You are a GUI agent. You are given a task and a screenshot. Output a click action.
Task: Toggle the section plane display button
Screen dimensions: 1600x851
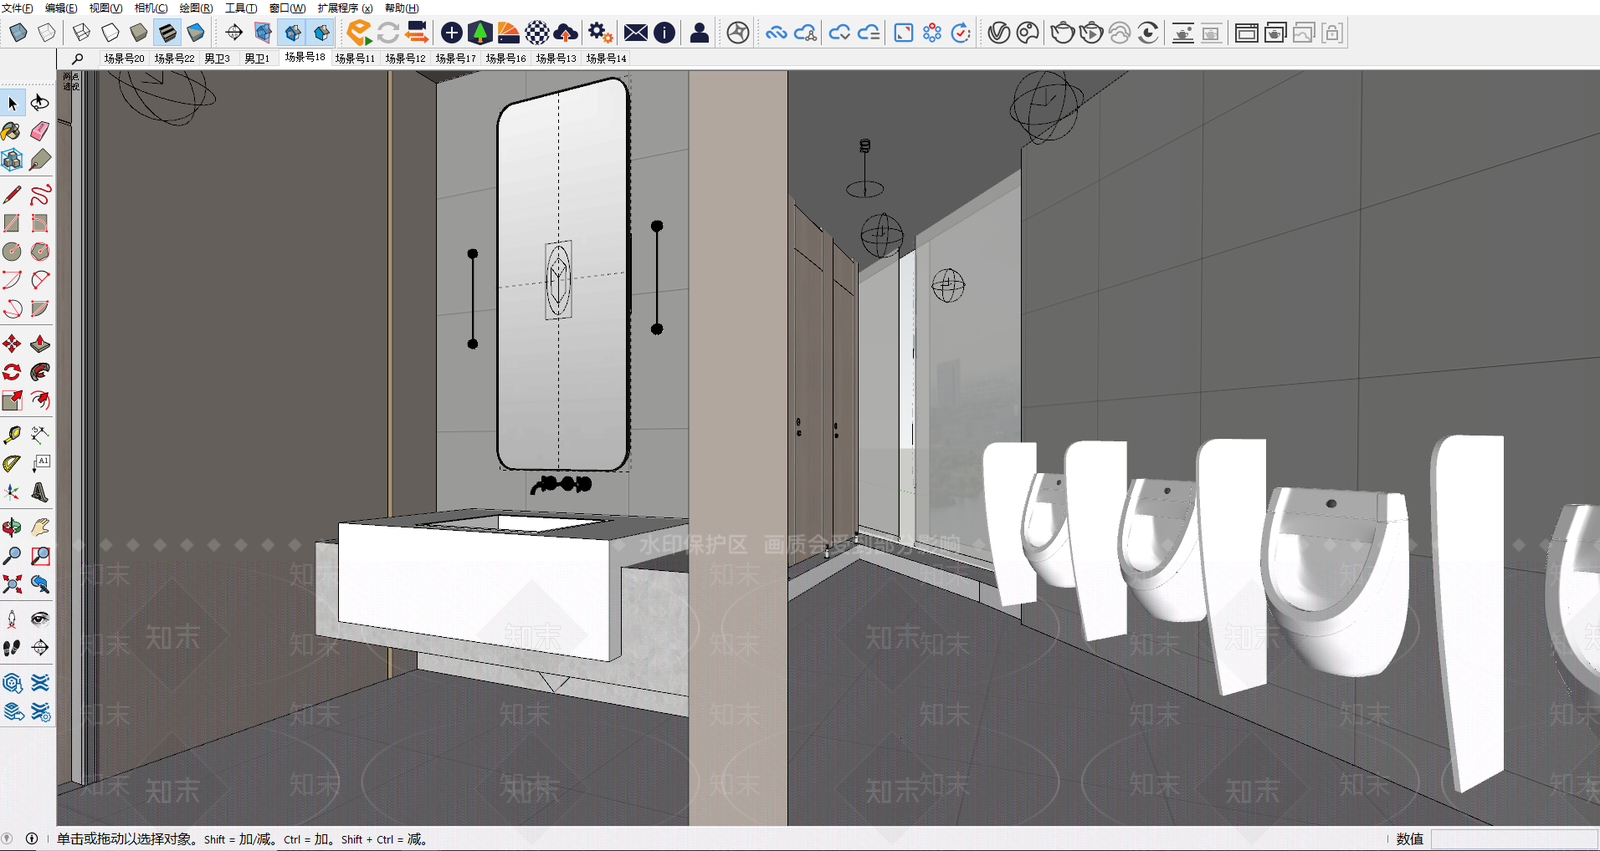pyautogui.click(x=263, y=33)
